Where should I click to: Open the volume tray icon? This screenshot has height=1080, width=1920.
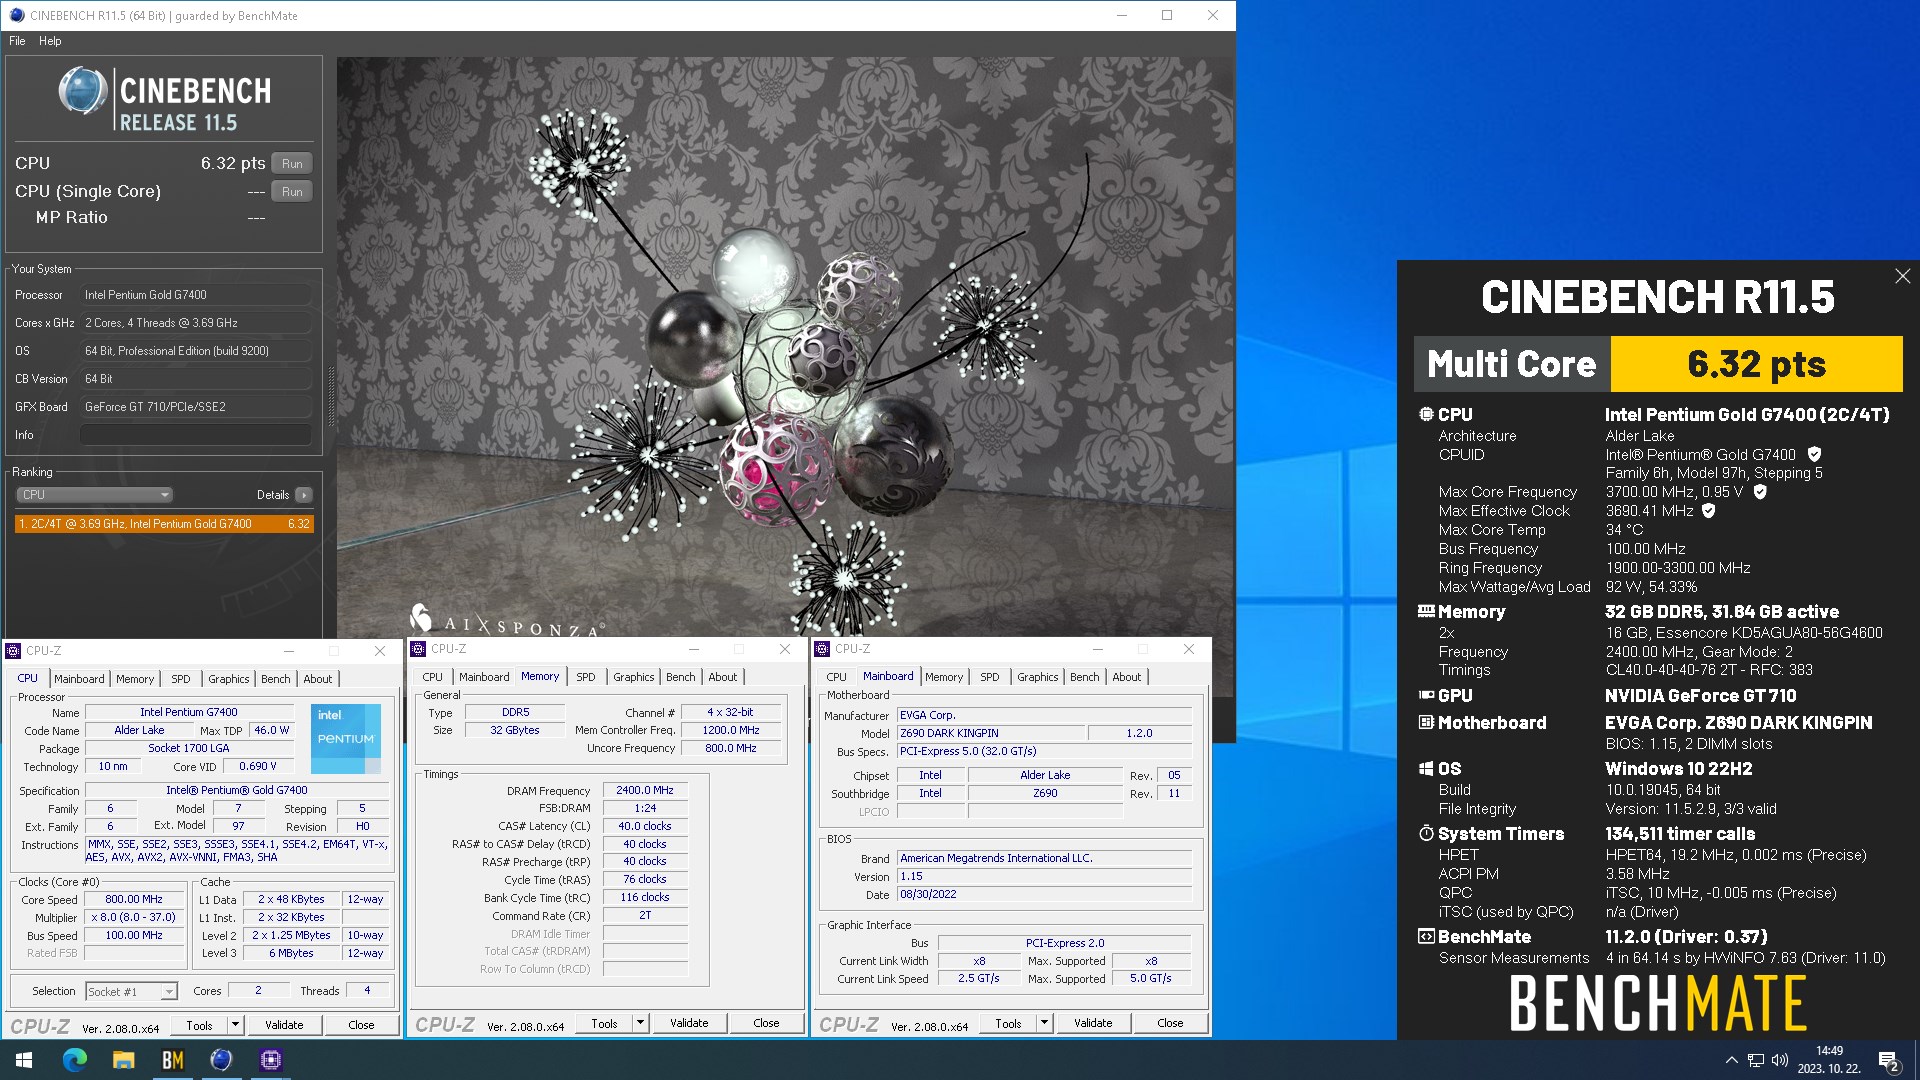[x=1780, y=1060]
